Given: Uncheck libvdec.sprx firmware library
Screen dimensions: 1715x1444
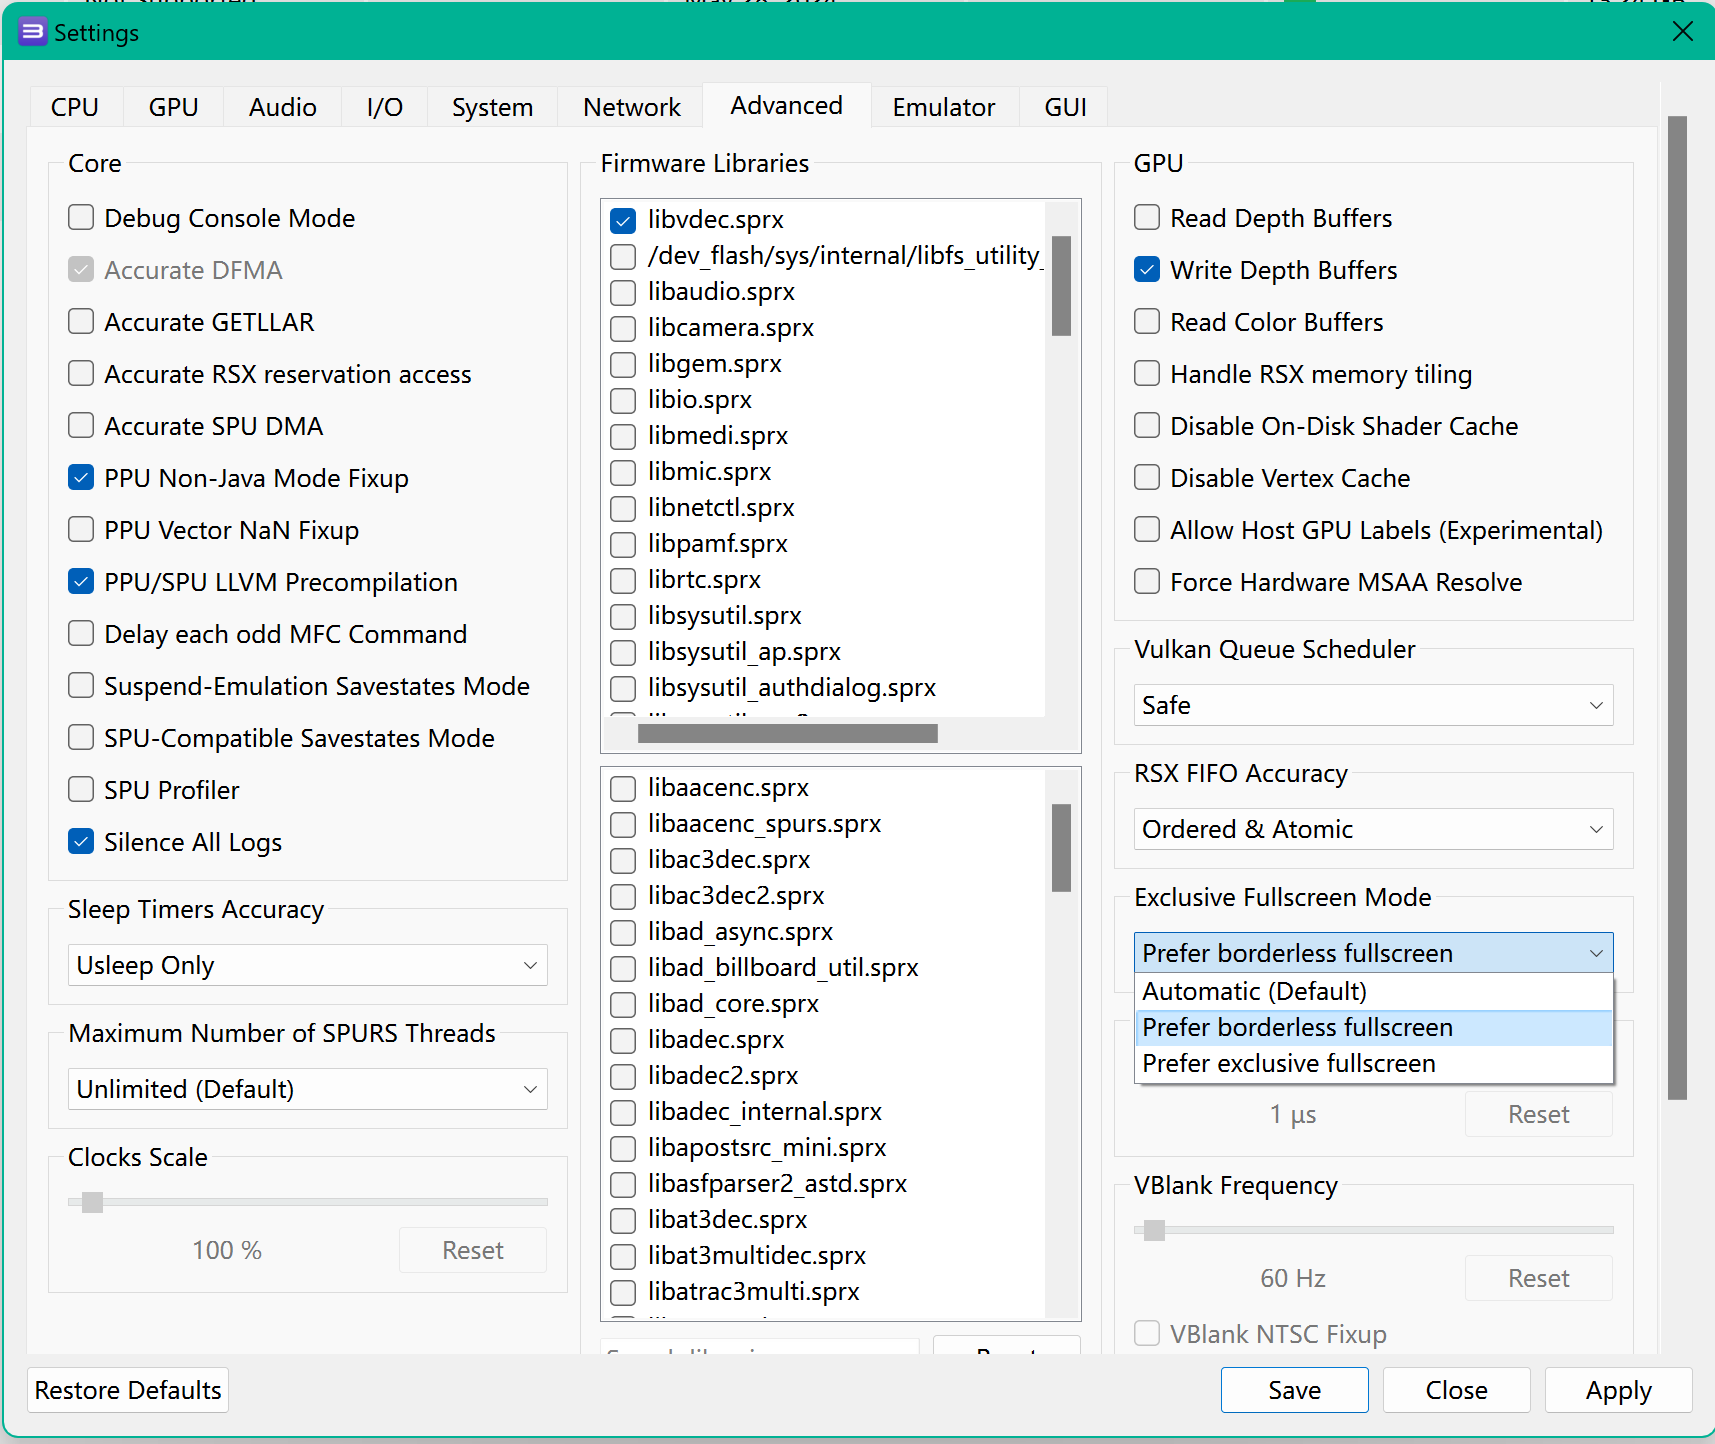Looking at the screenshot, I should 623,220.
